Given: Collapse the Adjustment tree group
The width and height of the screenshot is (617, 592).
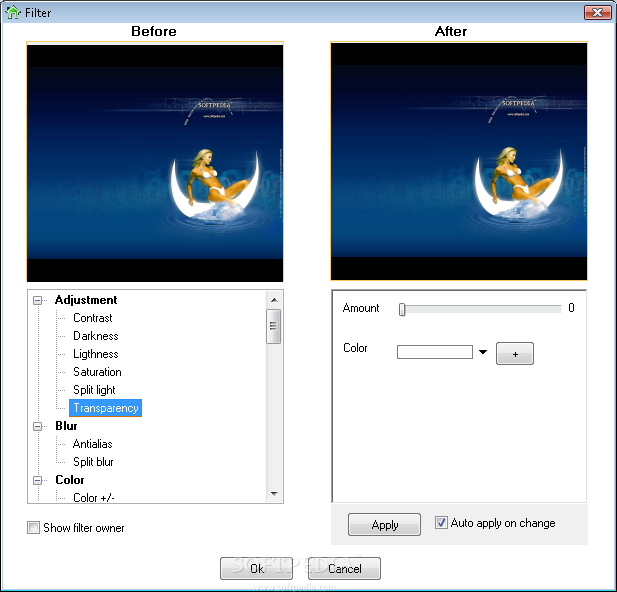Looking at the screenshot, I should click(x=37, y=300).
